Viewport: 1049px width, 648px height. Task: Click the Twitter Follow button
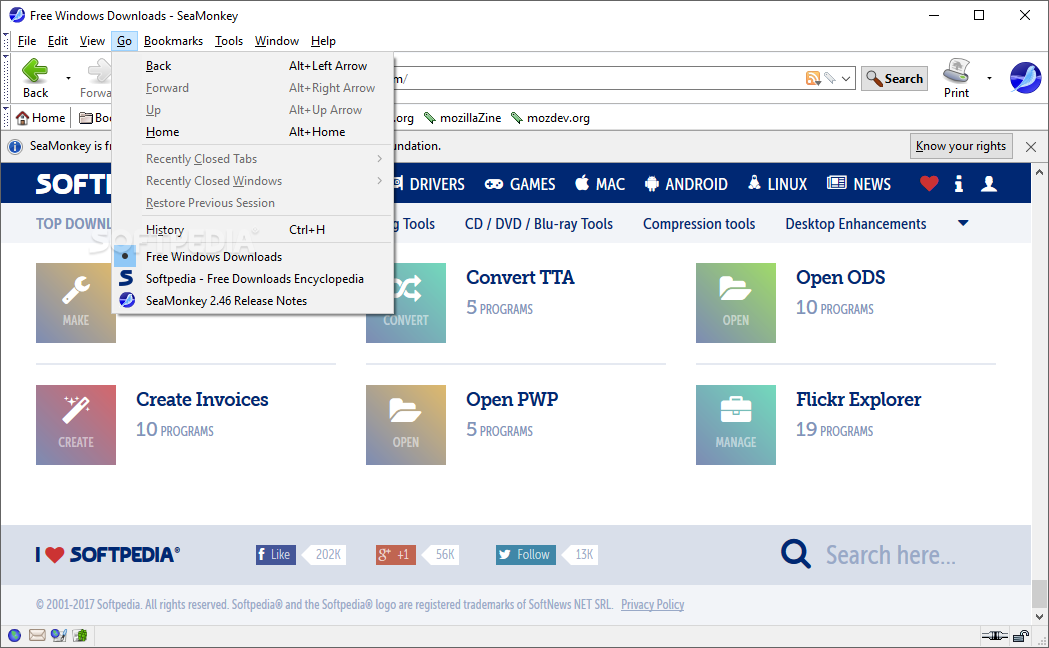tap(526, 554)
